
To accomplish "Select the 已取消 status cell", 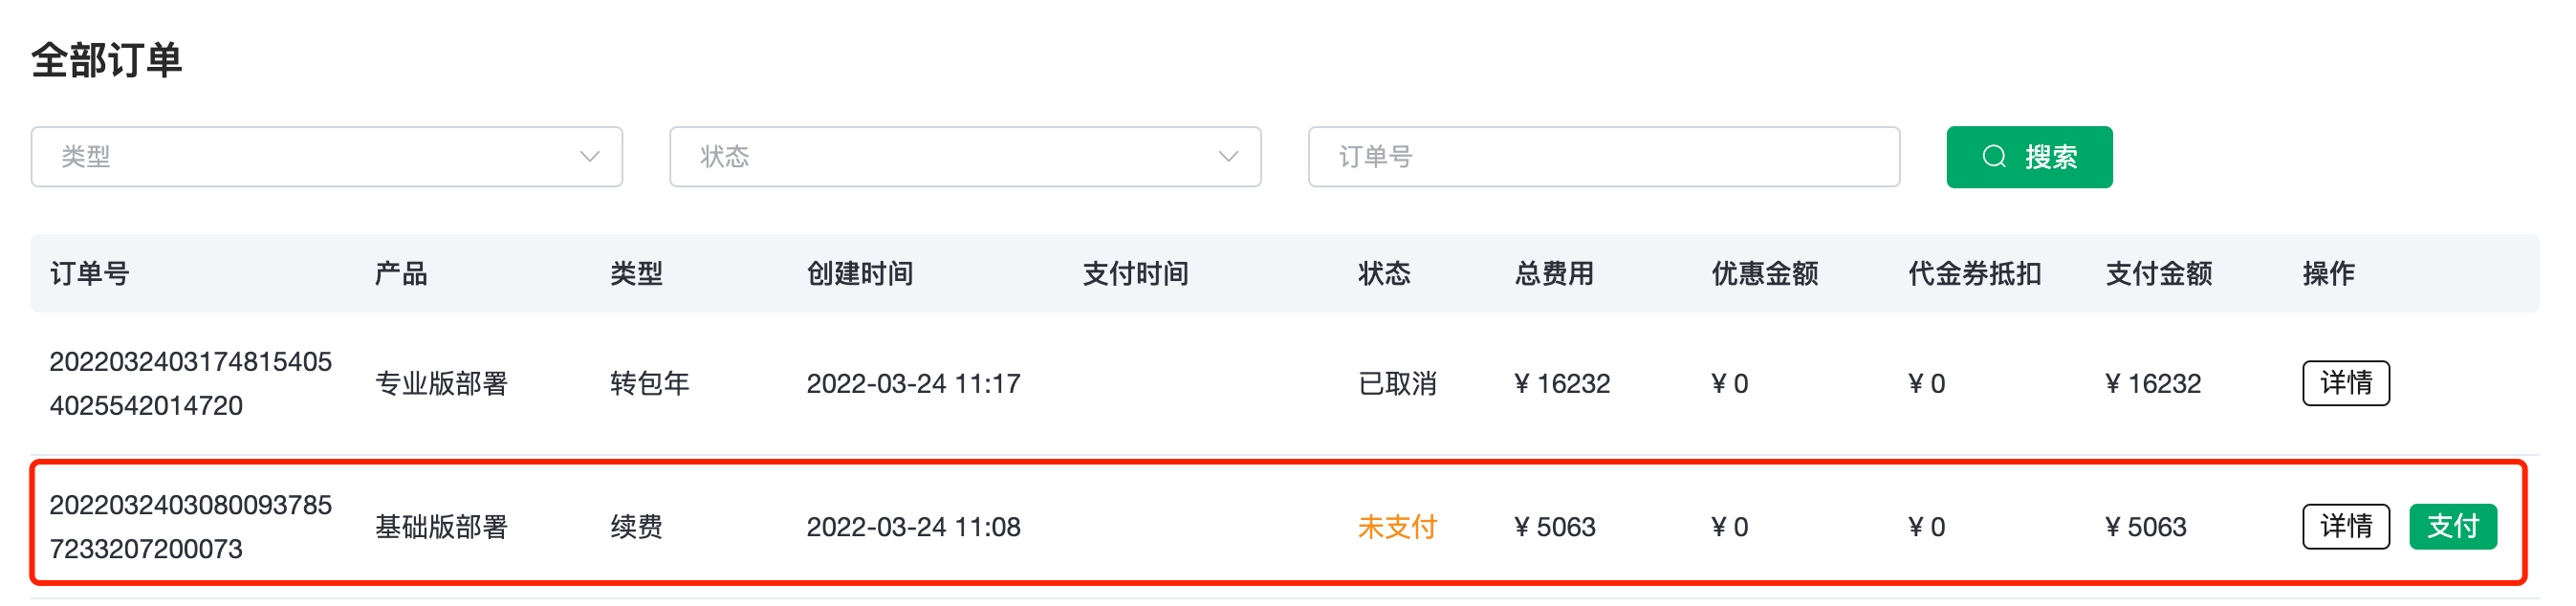I will (1396, 383).
